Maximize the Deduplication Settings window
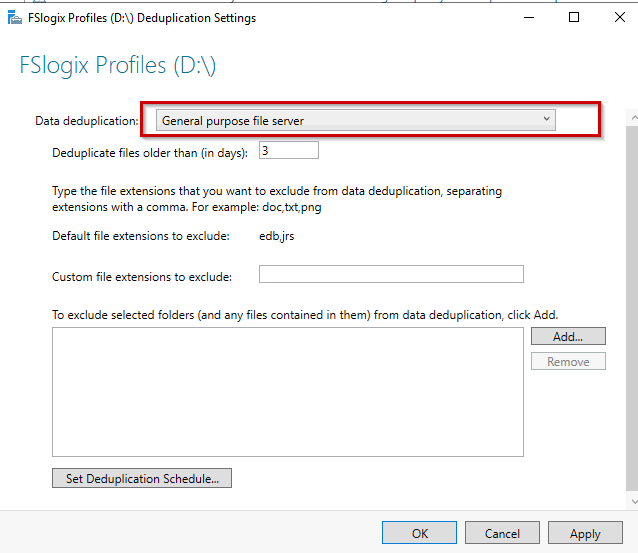 (574, 17)
